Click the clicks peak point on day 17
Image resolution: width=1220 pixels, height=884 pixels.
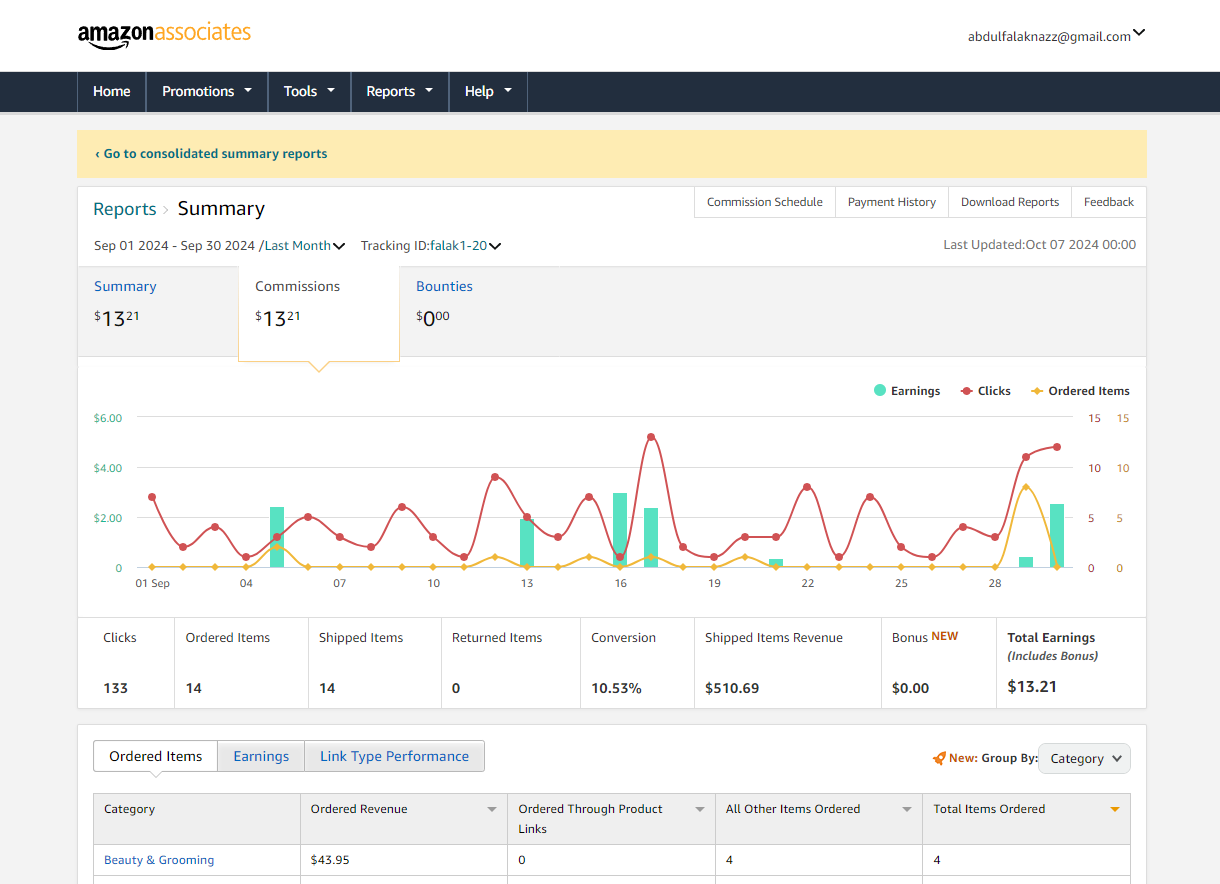651,437
